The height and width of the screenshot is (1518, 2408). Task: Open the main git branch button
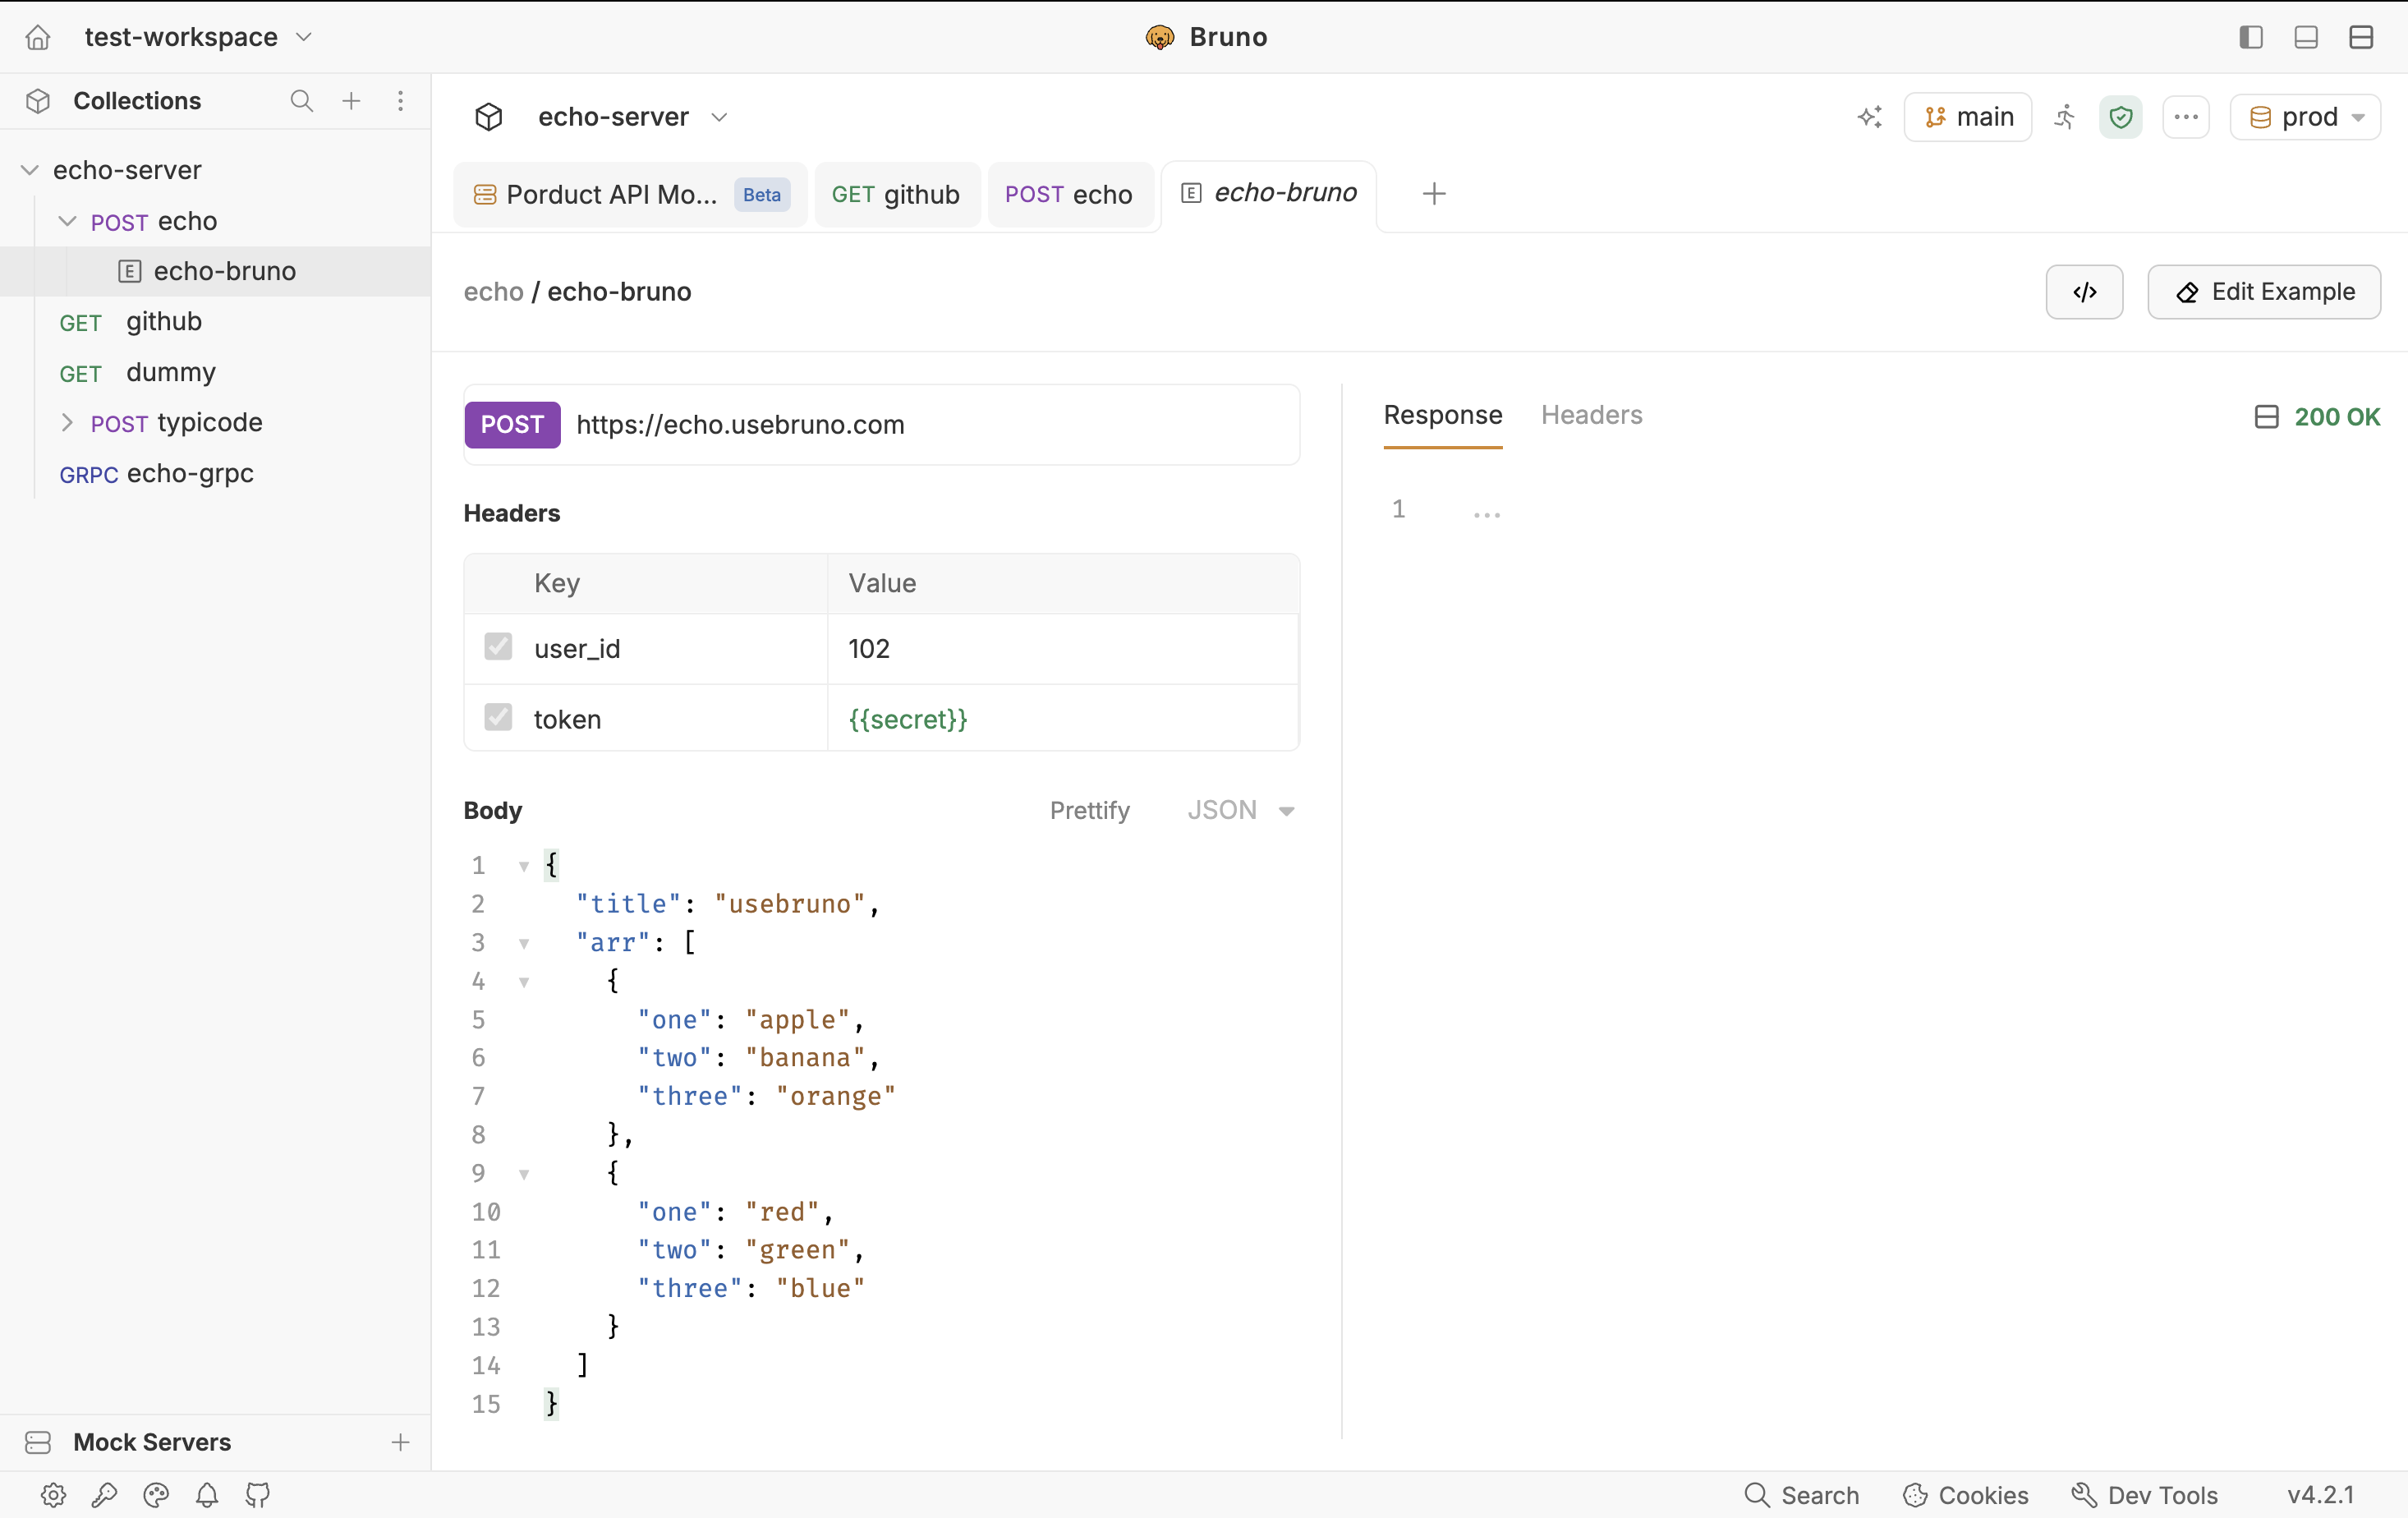(1968, 117)
